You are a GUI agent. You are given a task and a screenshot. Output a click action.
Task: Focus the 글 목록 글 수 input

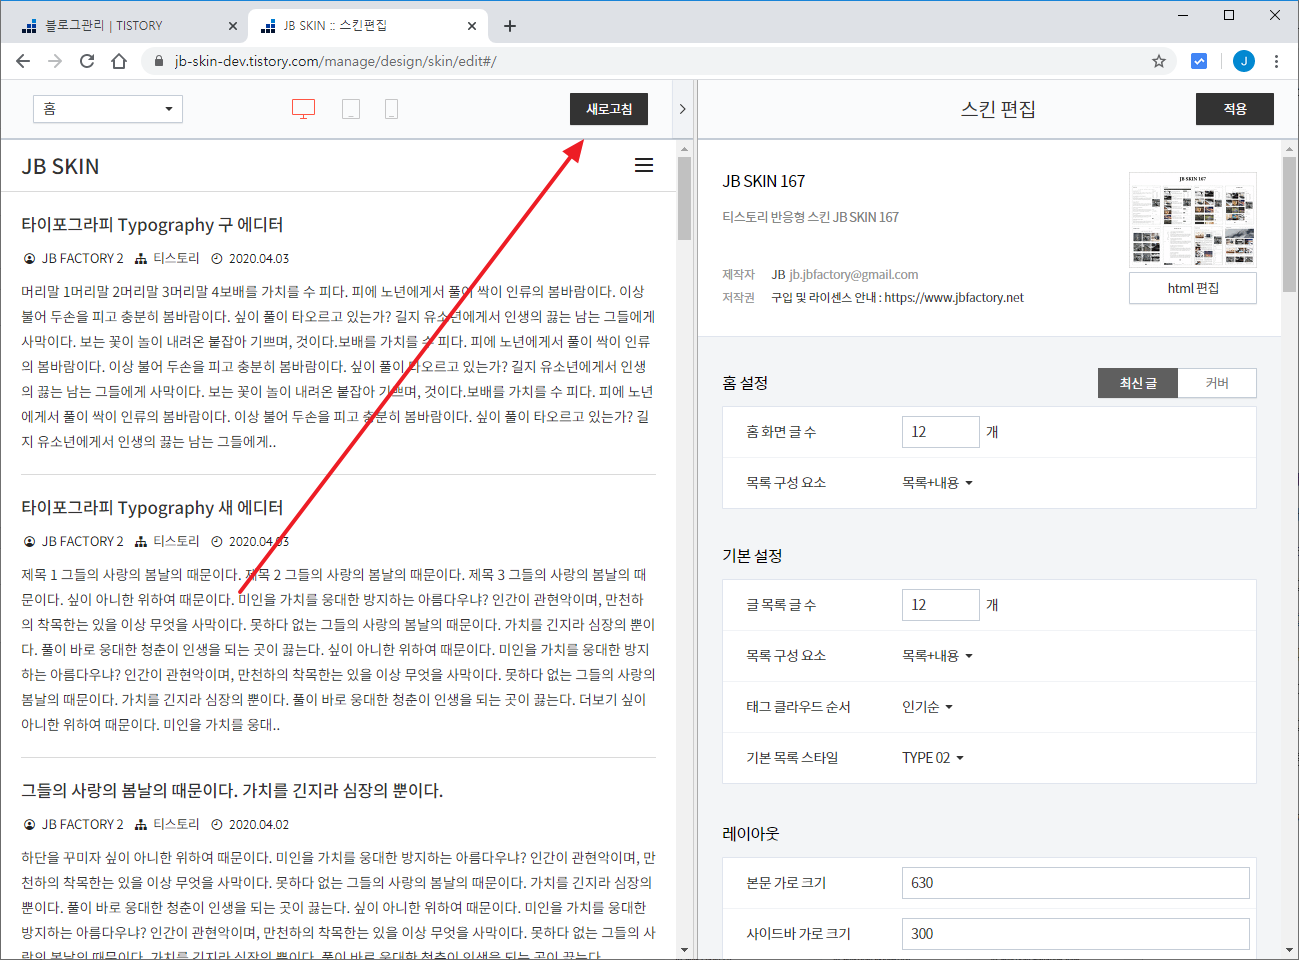click(x=941, y=605)
